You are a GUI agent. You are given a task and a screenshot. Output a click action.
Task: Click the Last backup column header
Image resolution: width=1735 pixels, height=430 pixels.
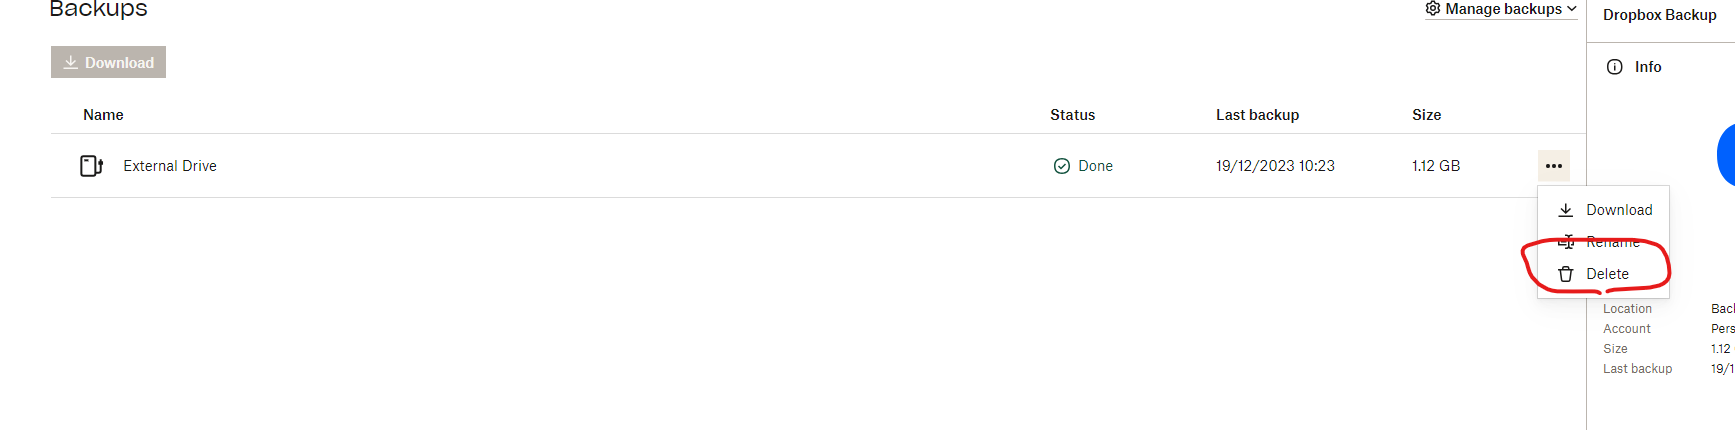pos(1257,115)
